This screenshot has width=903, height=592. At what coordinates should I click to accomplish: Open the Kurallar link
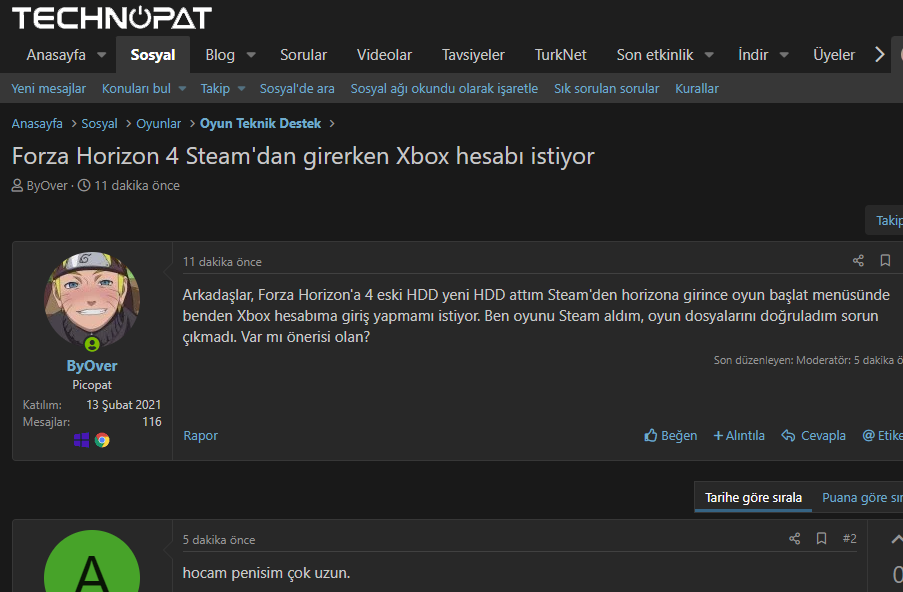tap(697, 89)
